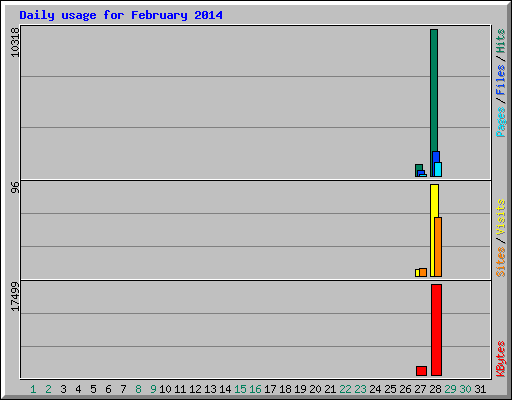The height and width of the screenshot is (400, 512).
Task: Click day 2 on the x-axis
Action: [x=48, y=389]
